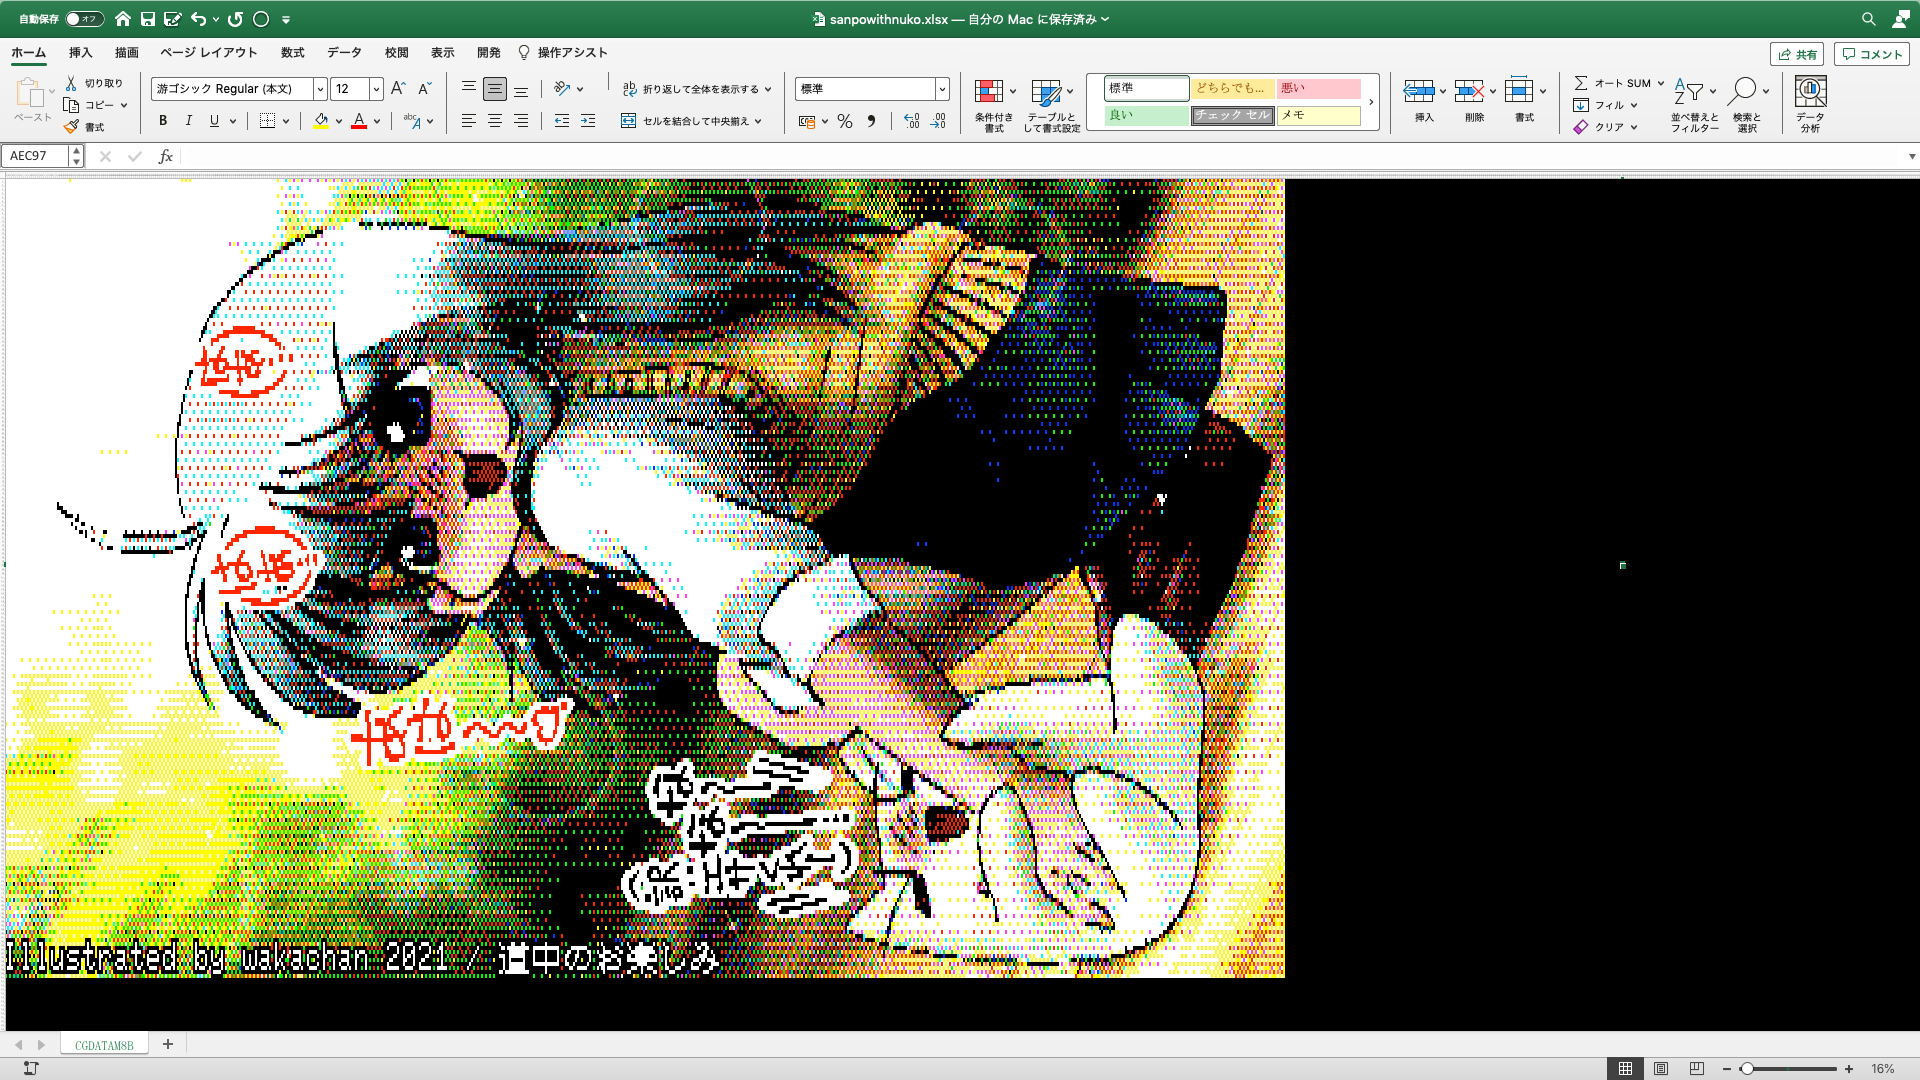Select the CGDATAMSB sheet tab
The width and height of the screenshot is (1920, 1080).
tap(104, 1045)
